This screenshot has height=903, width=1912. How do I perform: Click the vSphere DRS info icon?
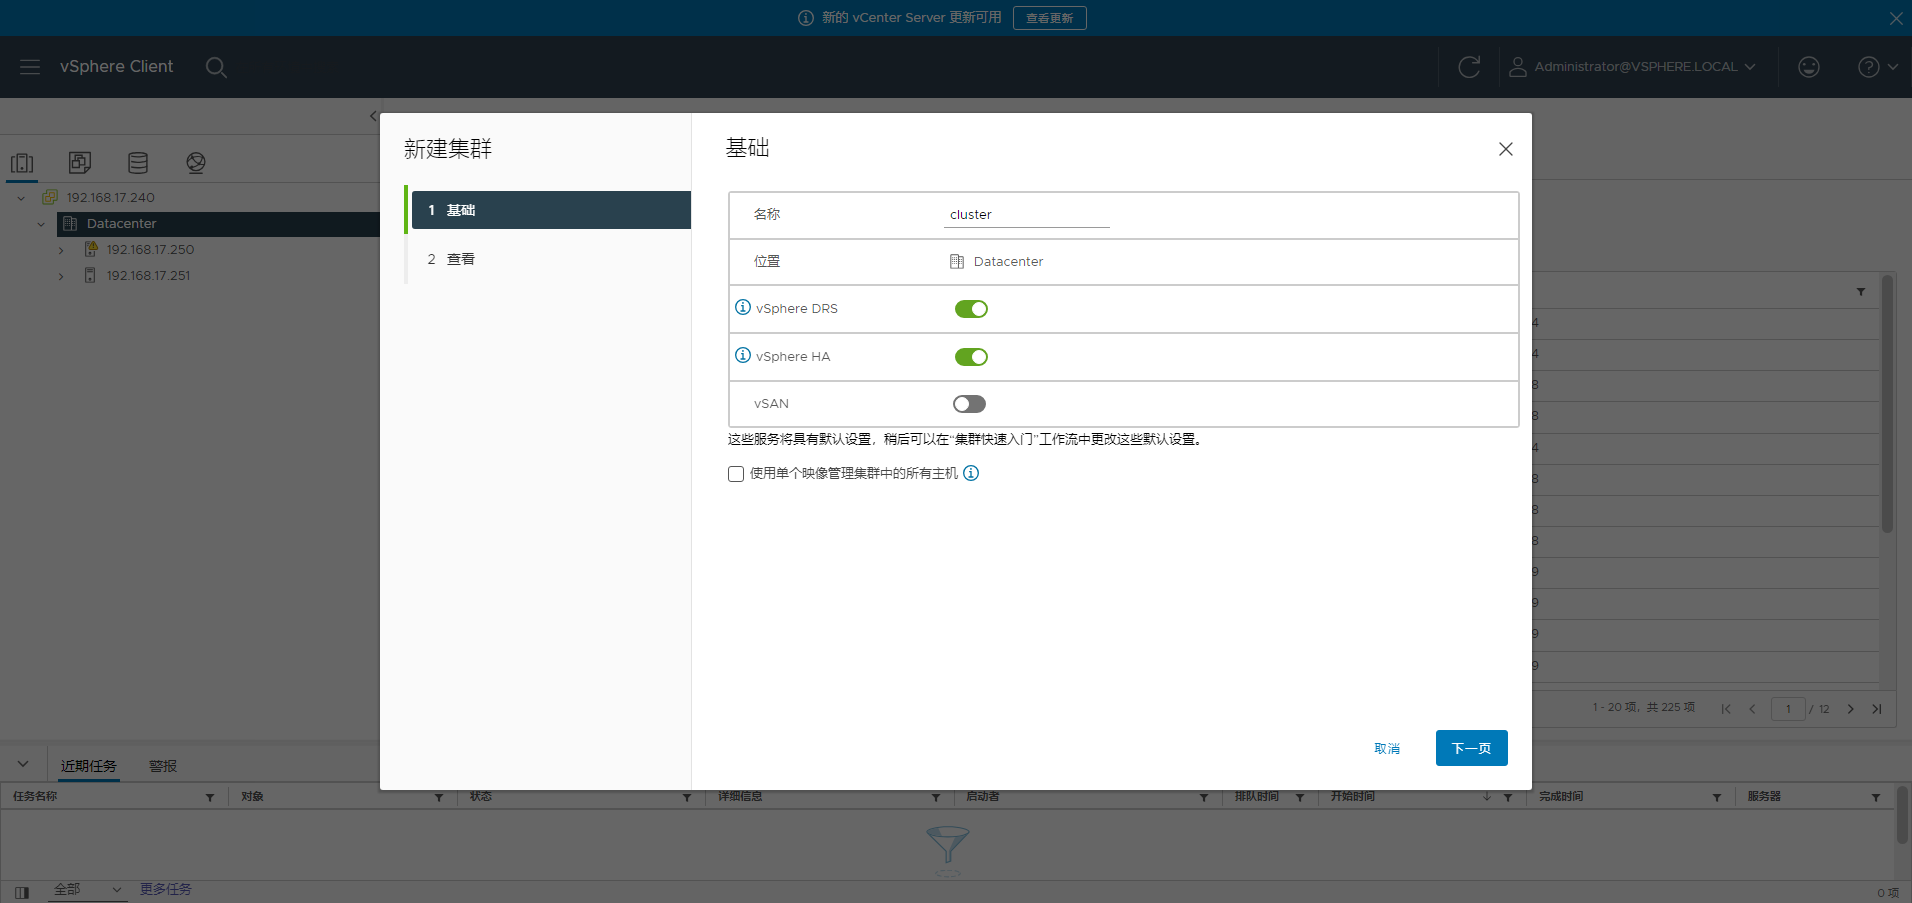[x=742, y=307]
